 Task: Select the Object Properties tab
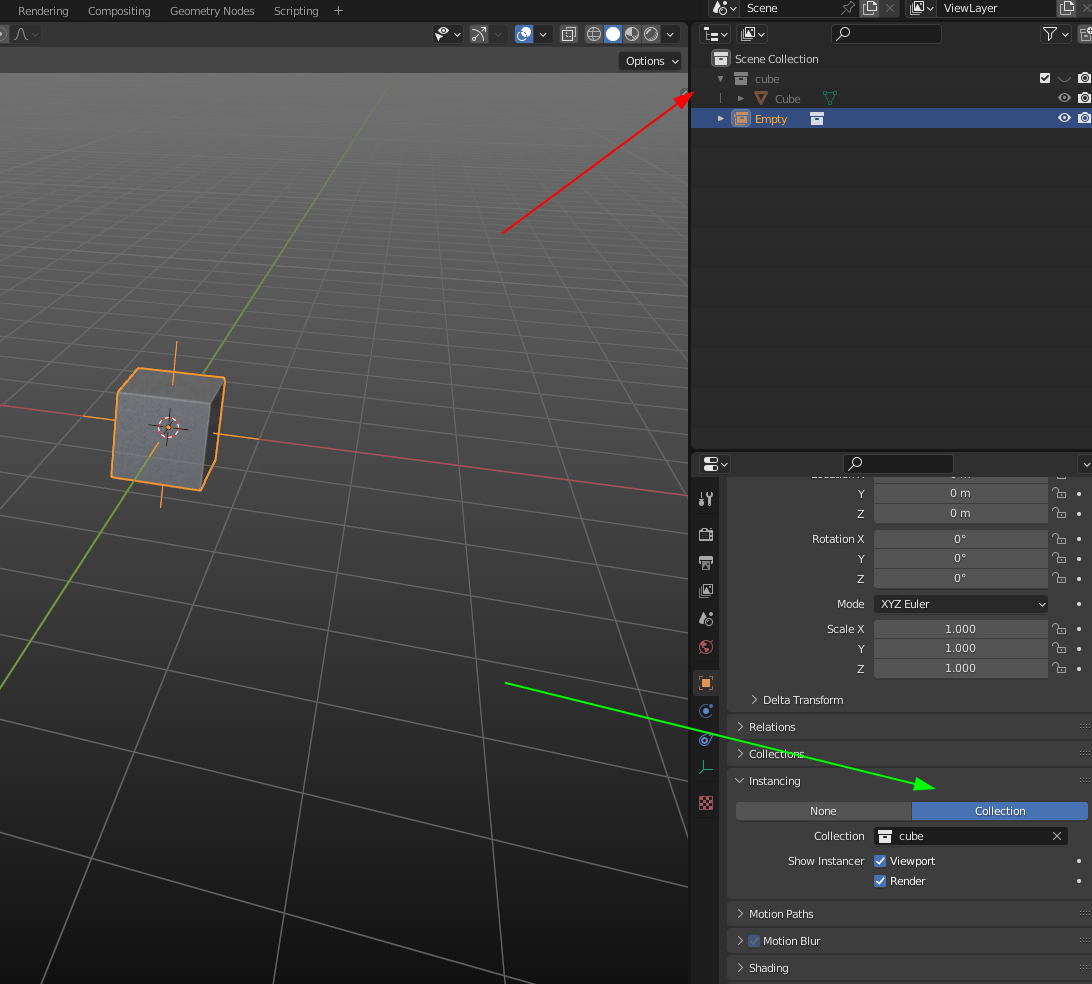pos(706,682)
